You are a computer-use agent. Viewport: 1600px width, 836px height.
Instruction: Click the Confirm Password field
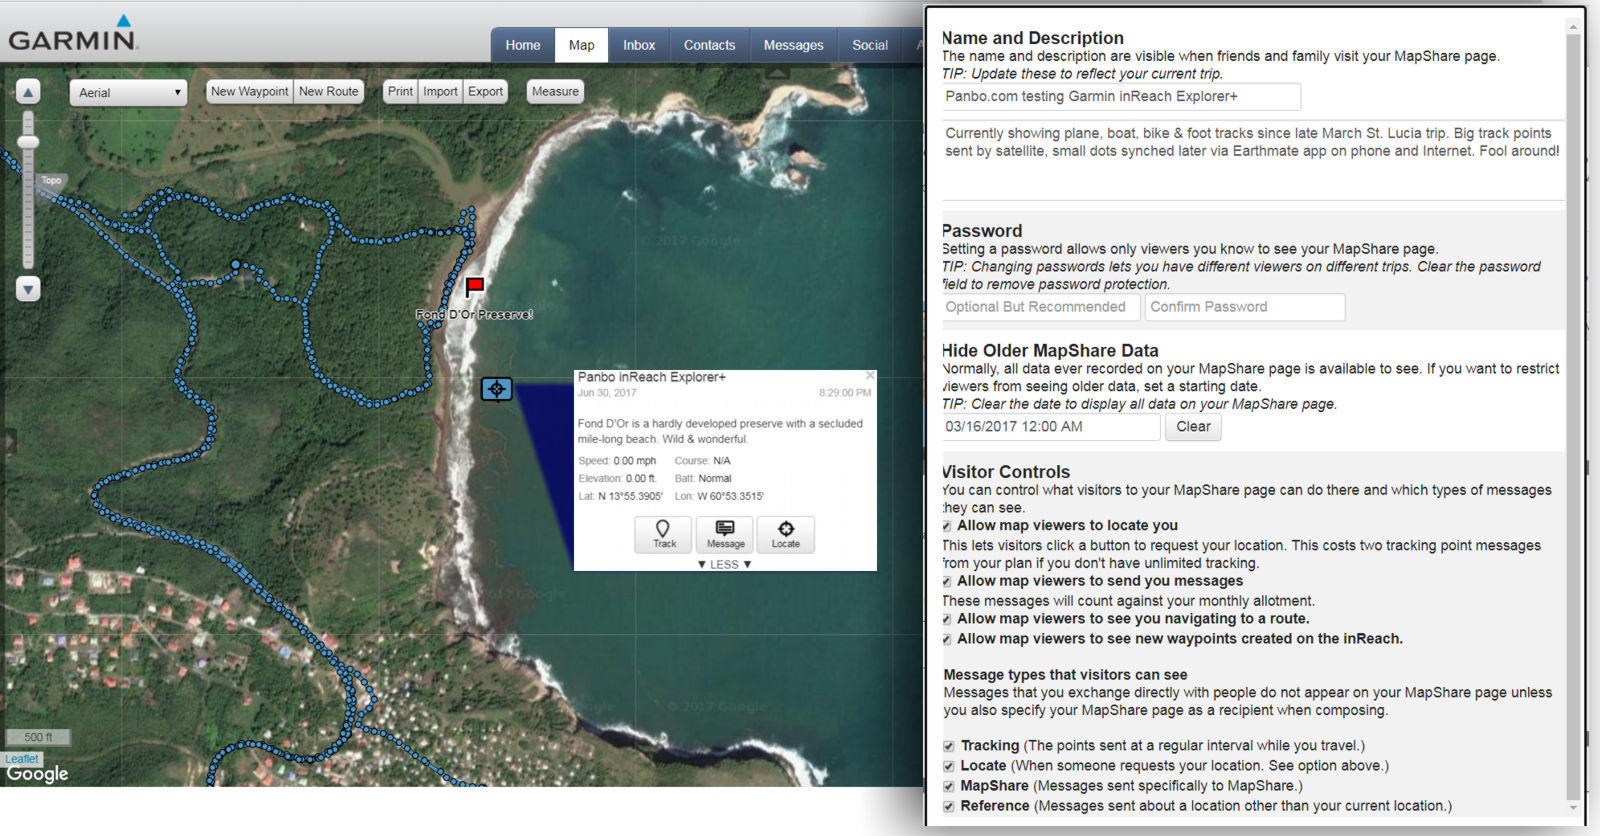(1245, 307)
